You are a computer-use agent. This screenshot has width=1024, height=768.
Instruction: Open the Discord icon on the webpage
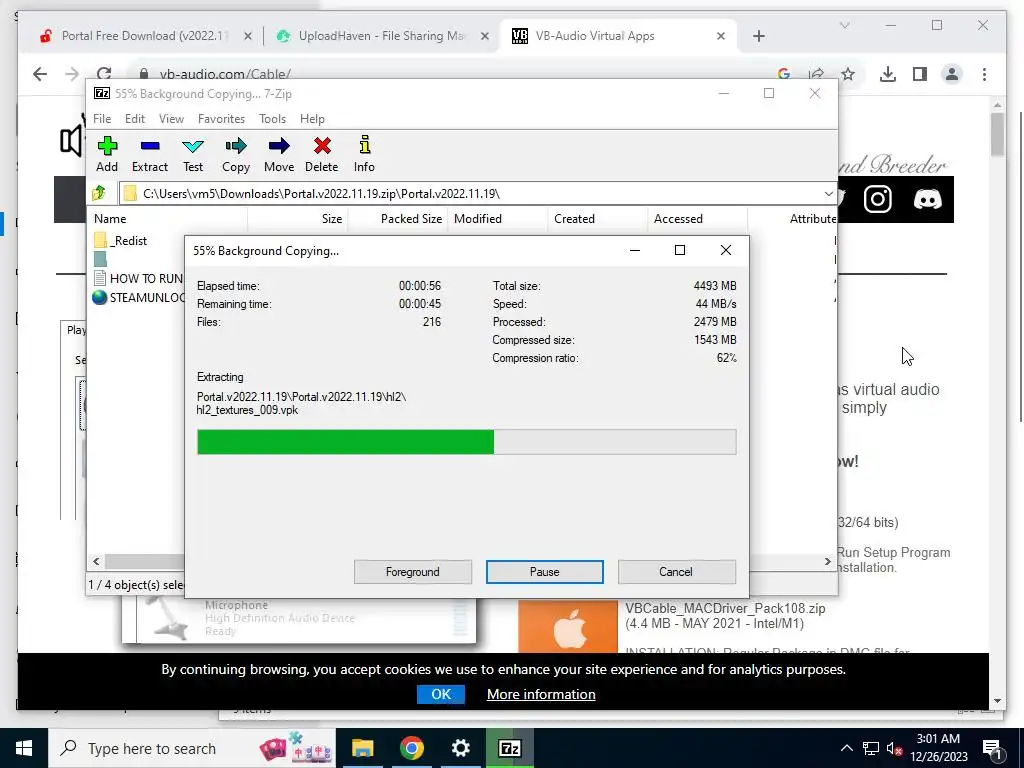(927, 199)
